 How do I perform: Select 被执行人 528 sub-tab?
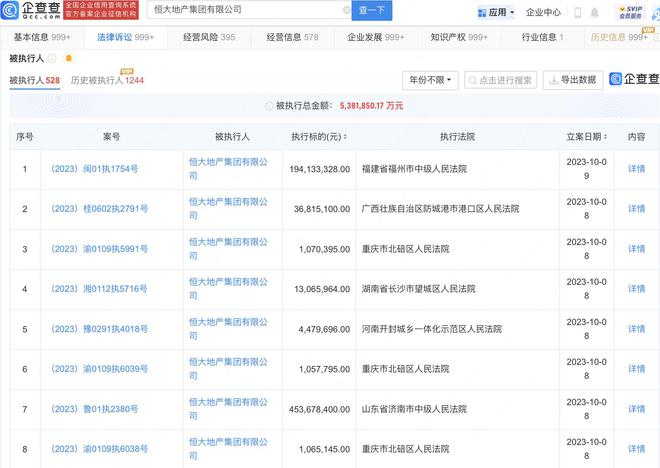pos(35,80)
